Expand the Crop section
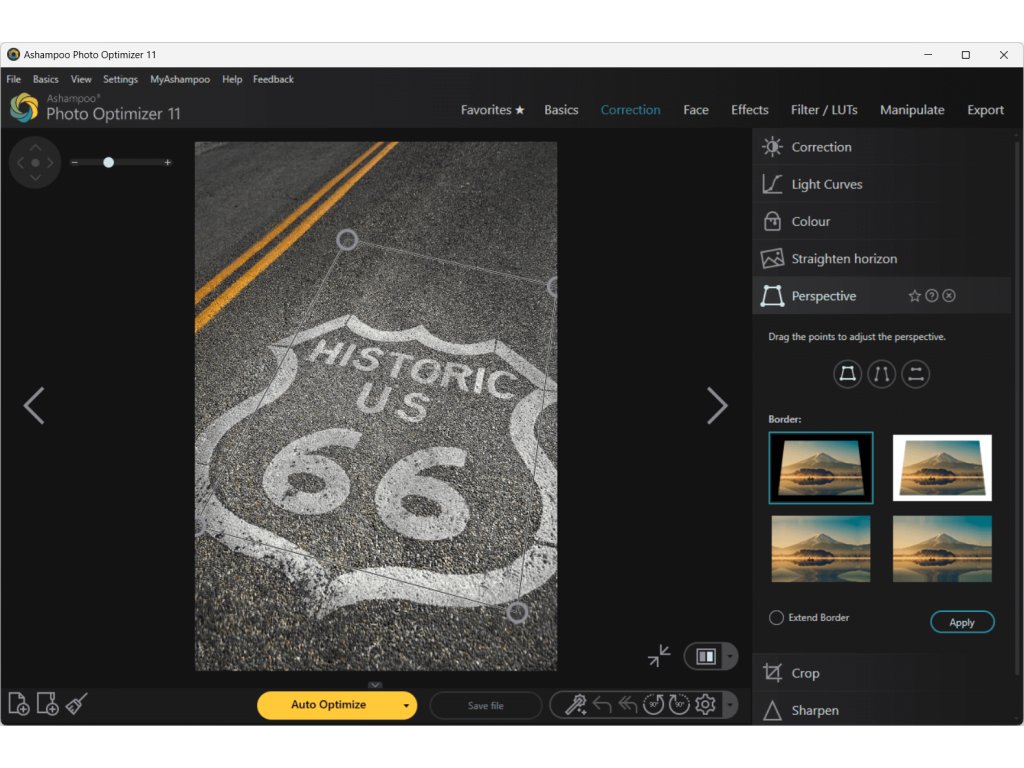Image resolution: width=1024 pixels, height=768 pixels. 805,673
